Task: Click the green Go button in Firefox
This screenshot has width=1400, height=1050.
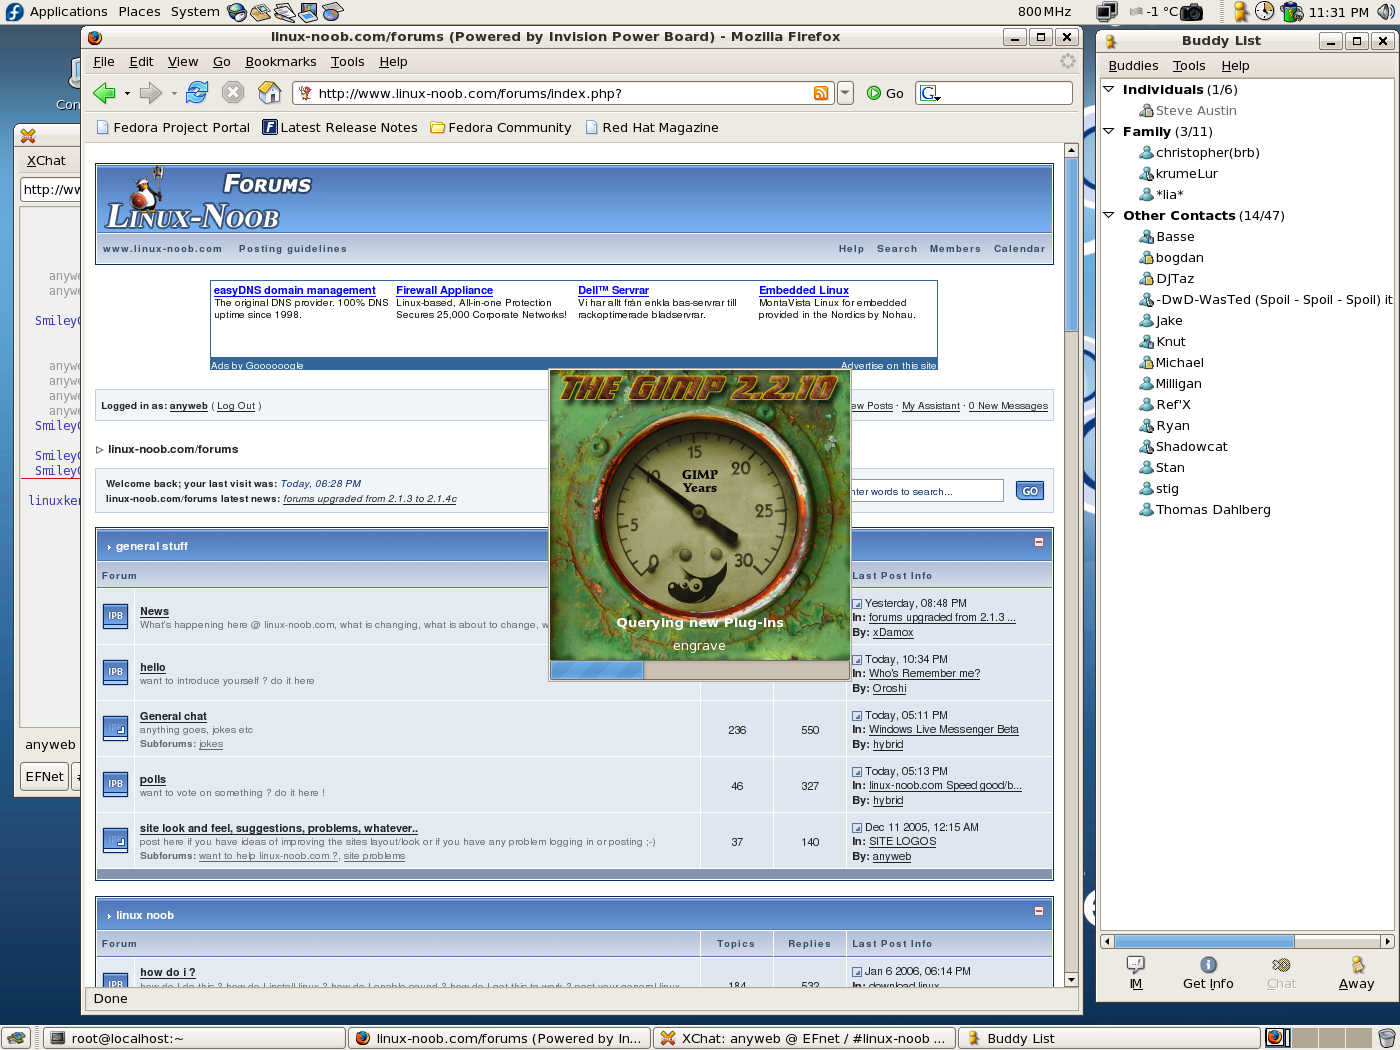Action: pos(885,93)
